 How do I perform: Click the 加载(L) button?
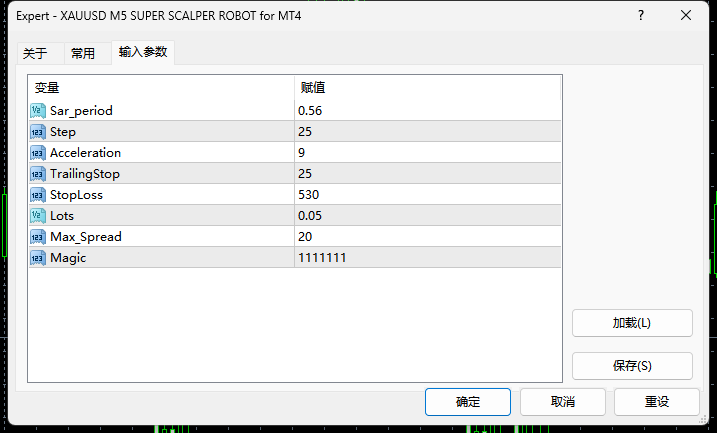(632, 323)
